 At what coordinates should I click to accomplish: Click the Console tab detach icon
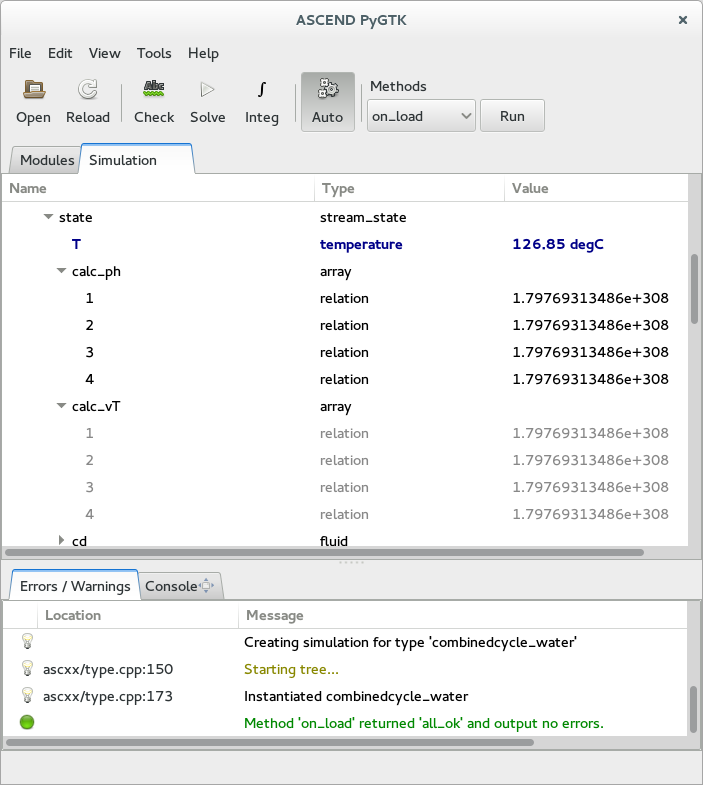(x=207, y=586)
